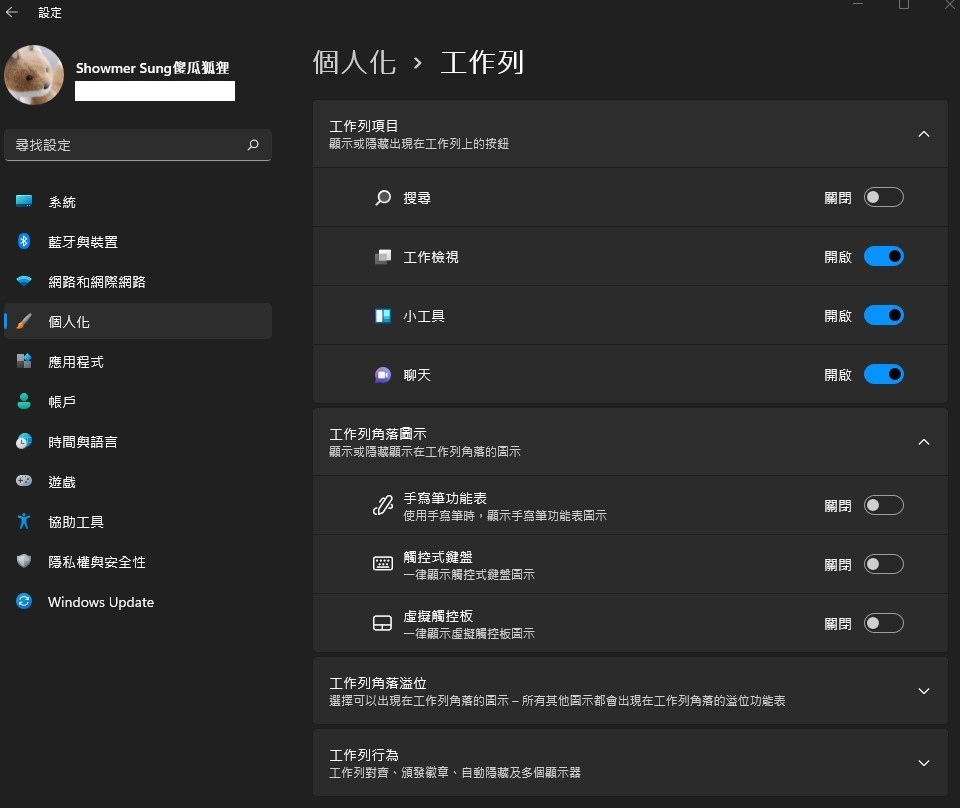Click the 工作檢視 task view icon

click(383, 256)
